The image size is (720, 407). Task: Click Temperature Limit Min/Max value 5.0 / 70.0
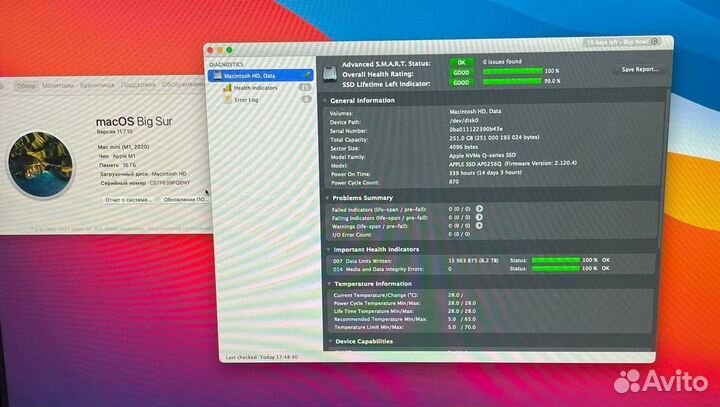pos(461,327)
